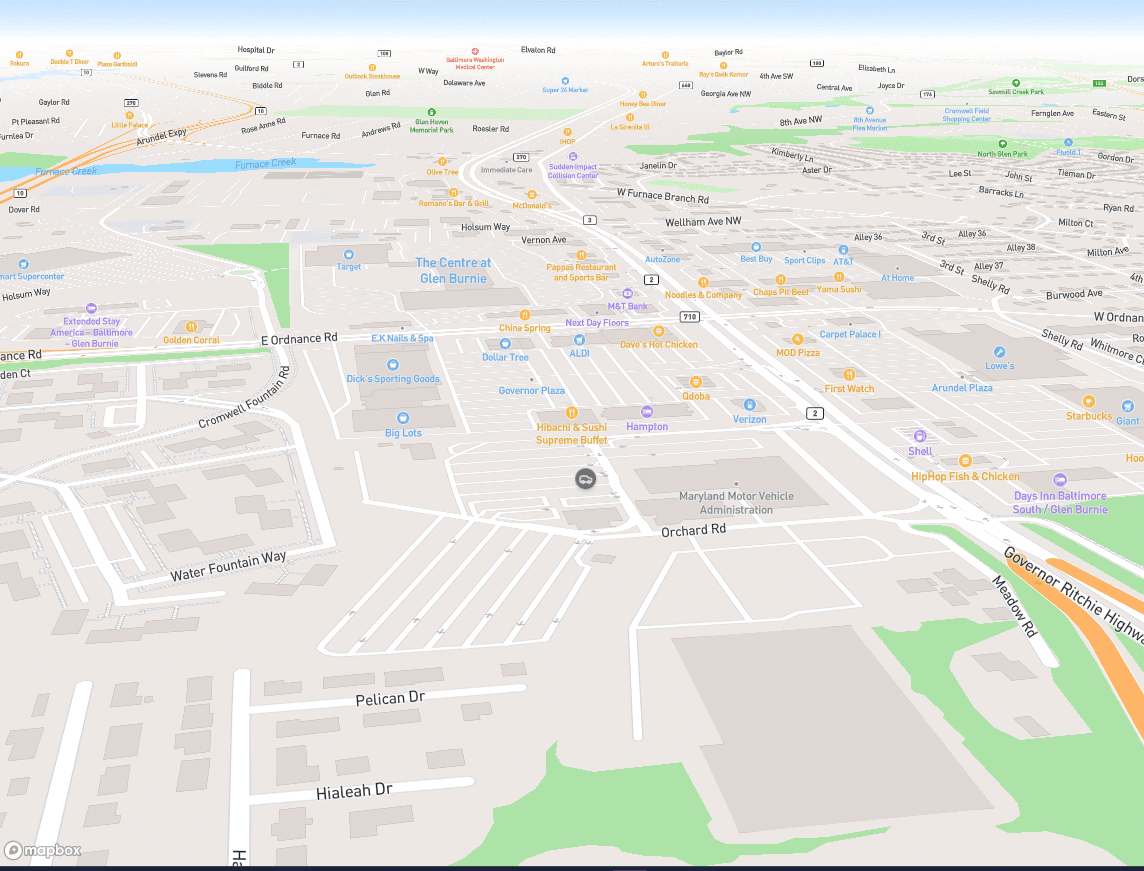The image size is (1144, 871).
Task: Click the Hialeah Dr street label
Action: 355,791
